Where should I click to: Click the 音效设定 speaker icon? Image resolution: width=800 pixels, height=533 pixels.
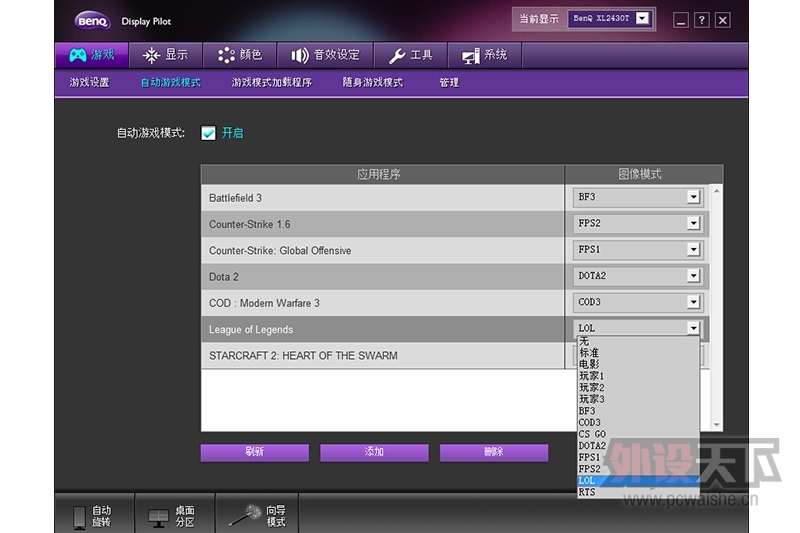point(300,55)
